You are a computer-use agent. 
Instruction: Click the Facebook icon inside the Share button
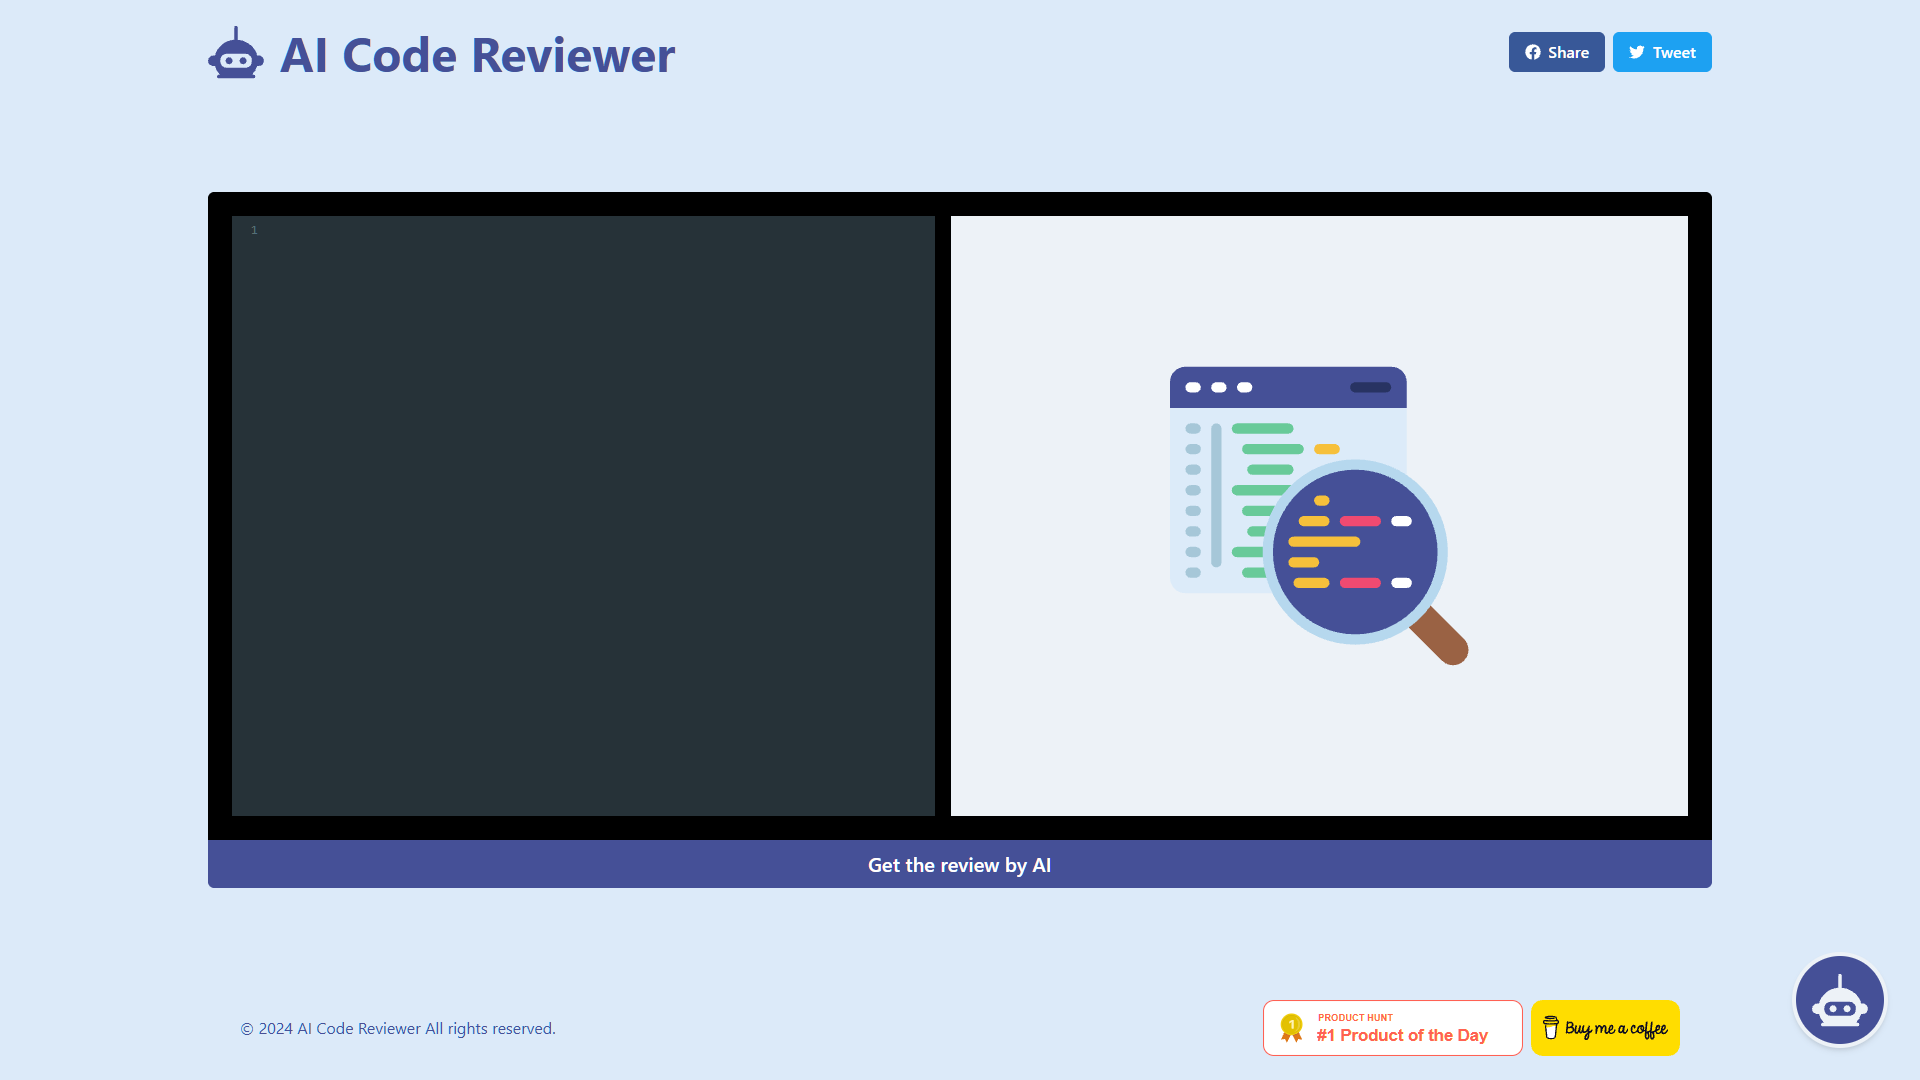(1533, 52)
